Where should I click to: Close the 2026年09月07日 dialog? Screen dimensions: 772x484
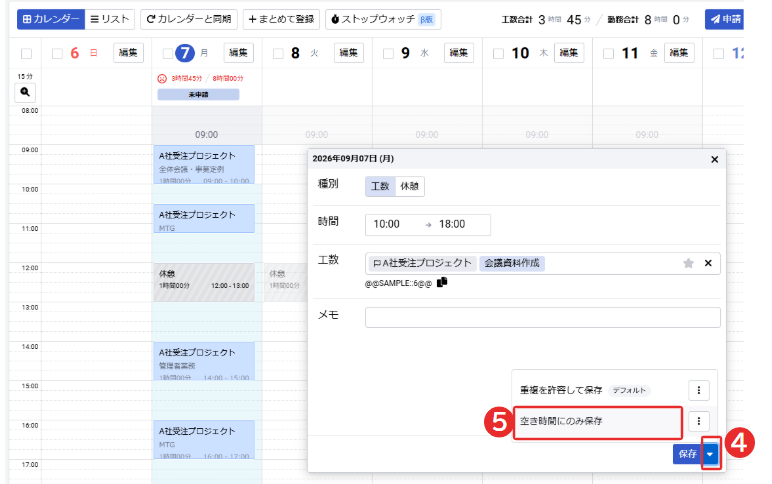(714, 160)
